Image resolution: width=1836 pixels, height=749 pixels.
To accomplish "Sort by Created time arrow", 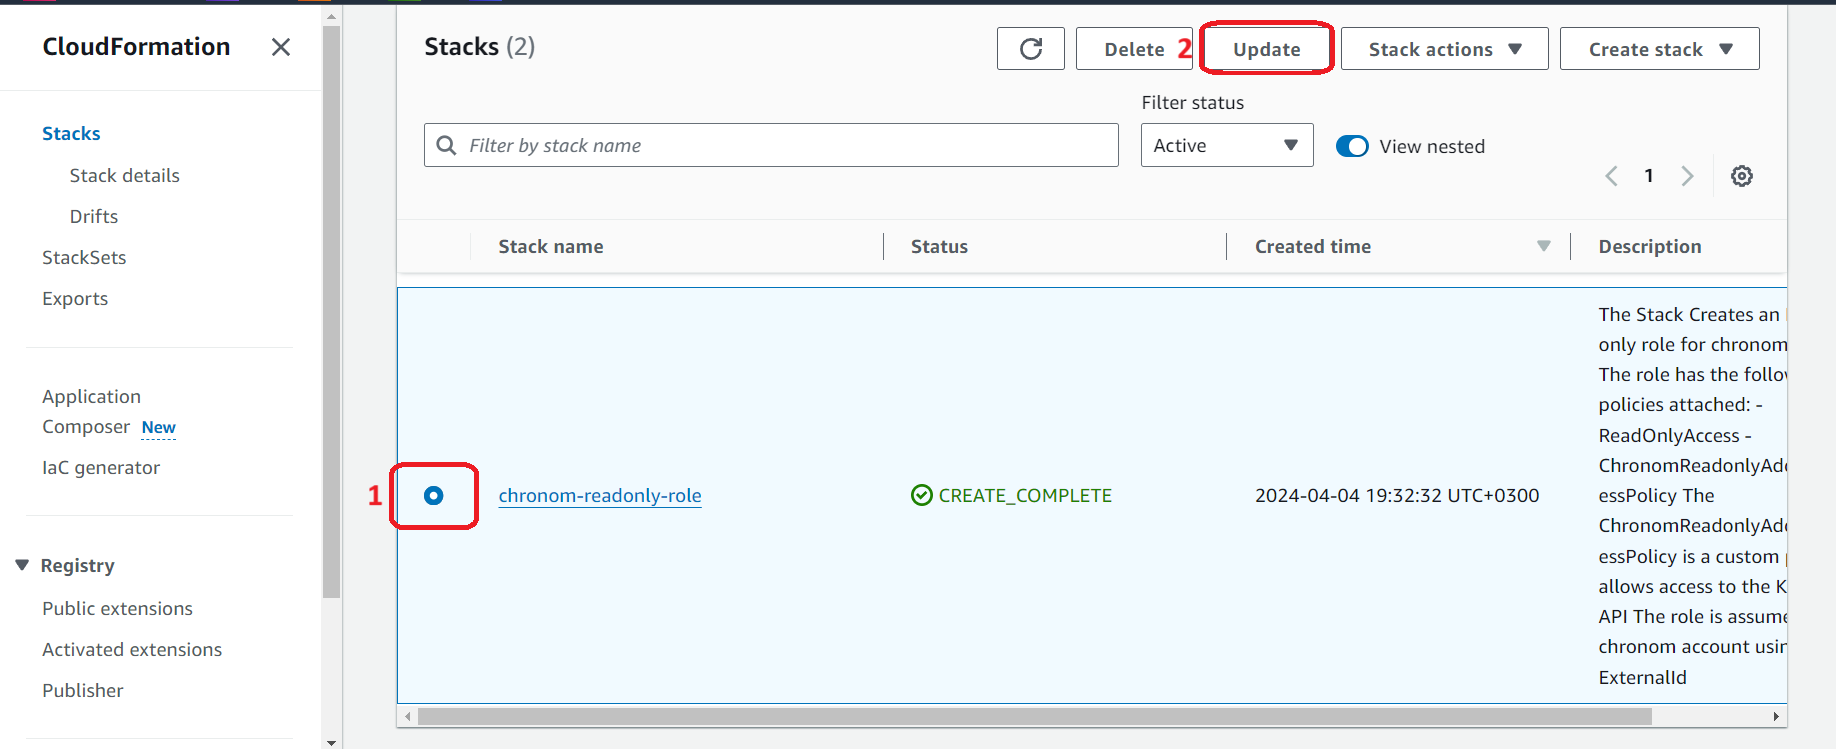I will tap(1544, 246).
